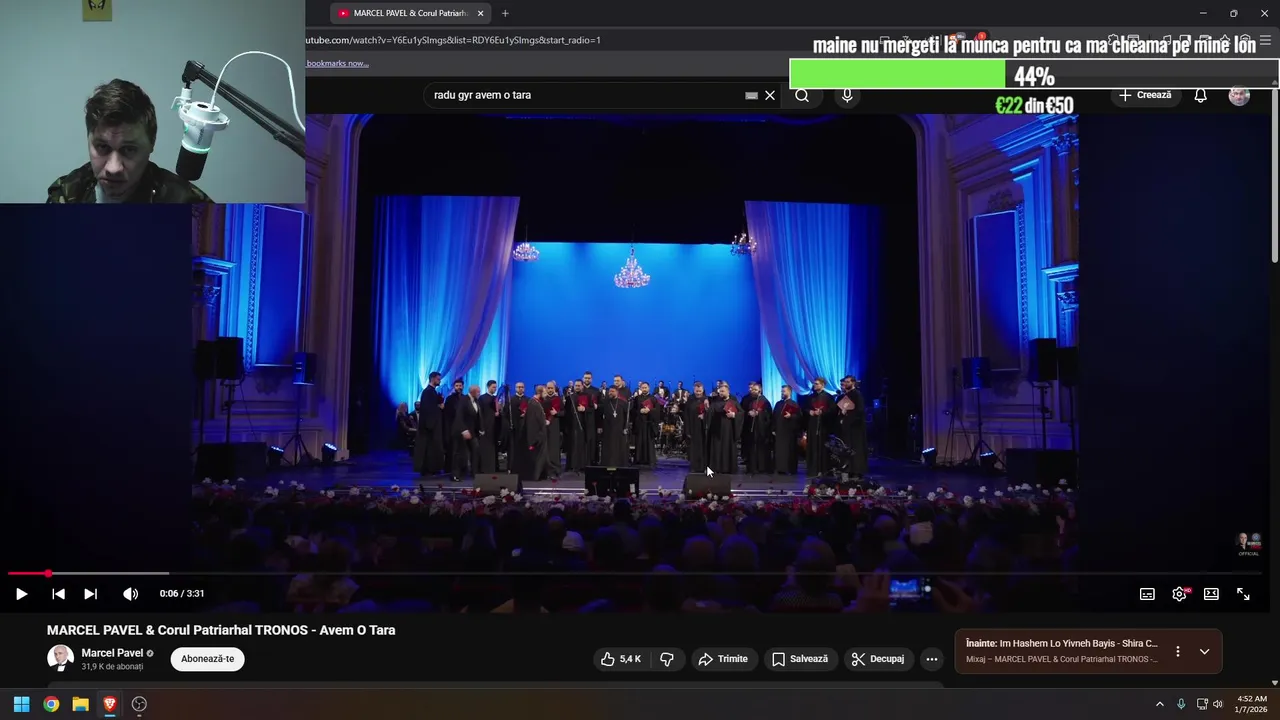Clear the YouTube search text
Image resolution: width=1280 pixels, height=720 pixels.
tap(770, 96)
